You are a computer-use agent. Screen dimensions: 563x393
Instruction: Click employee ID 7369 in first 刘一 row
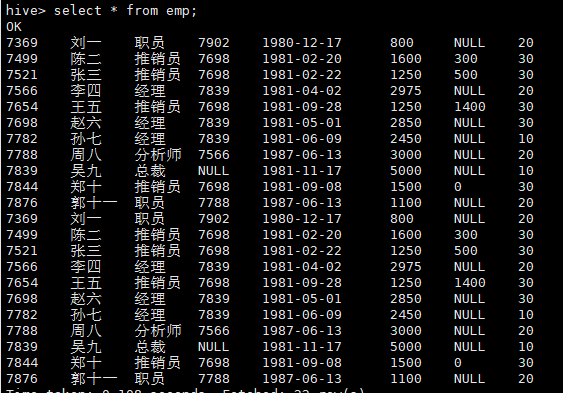point(22,43)
